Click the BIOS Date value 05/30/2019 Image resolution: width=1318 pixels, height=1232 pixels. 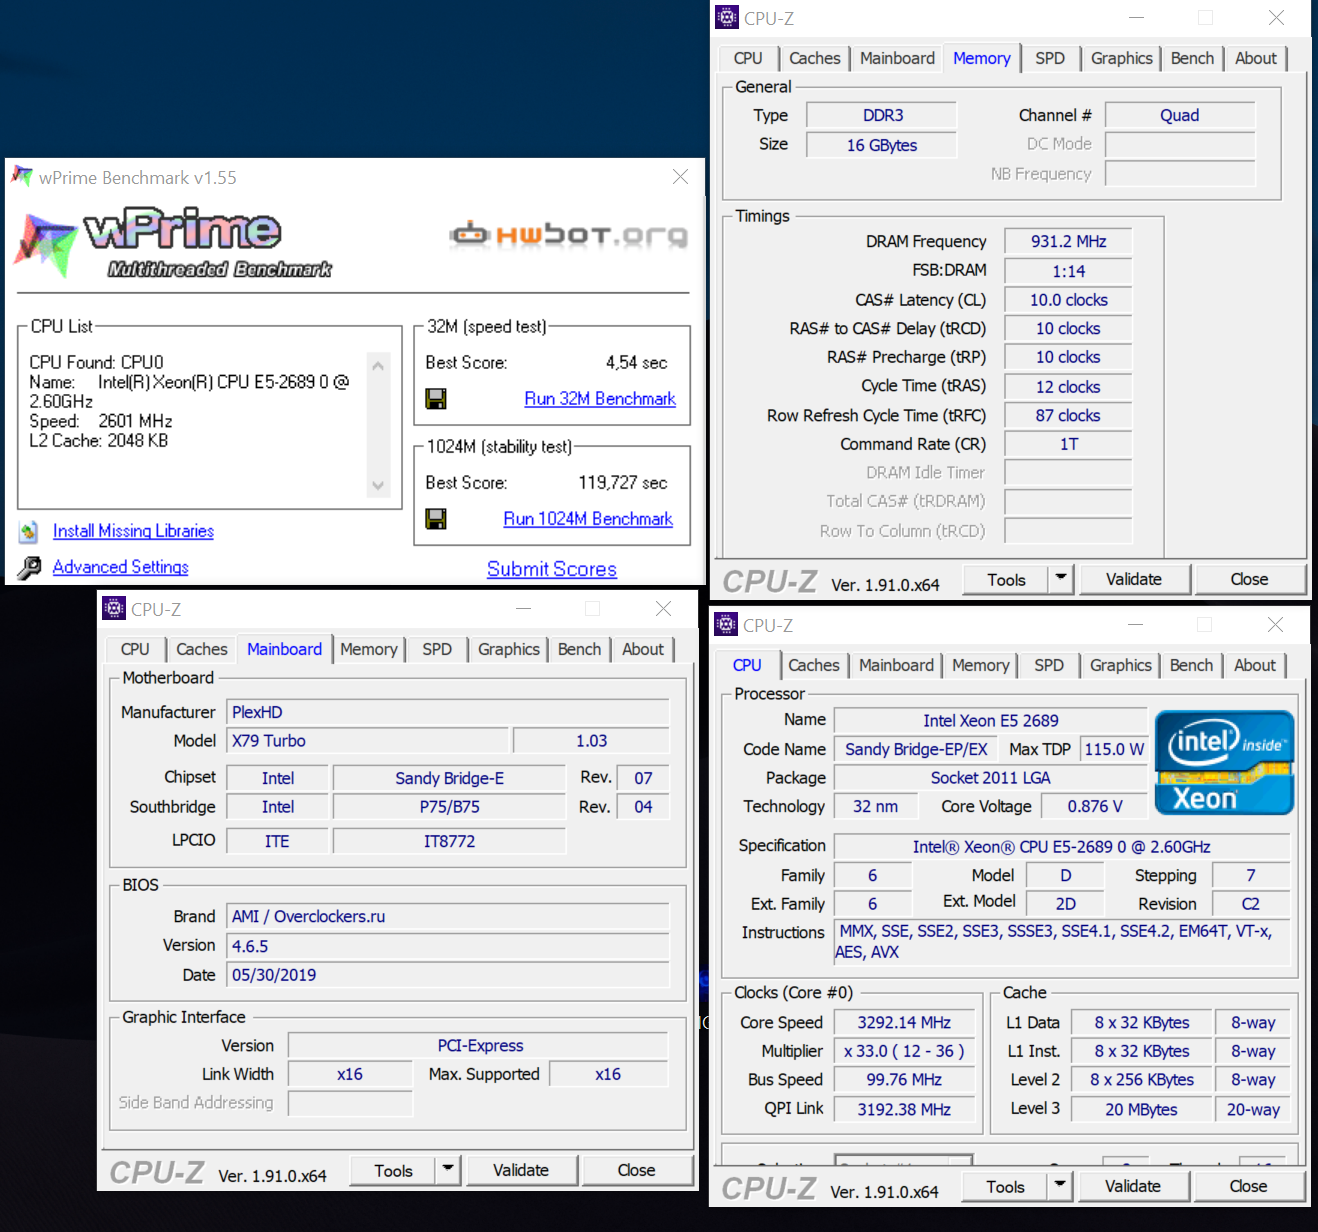[x=448, y=975]
